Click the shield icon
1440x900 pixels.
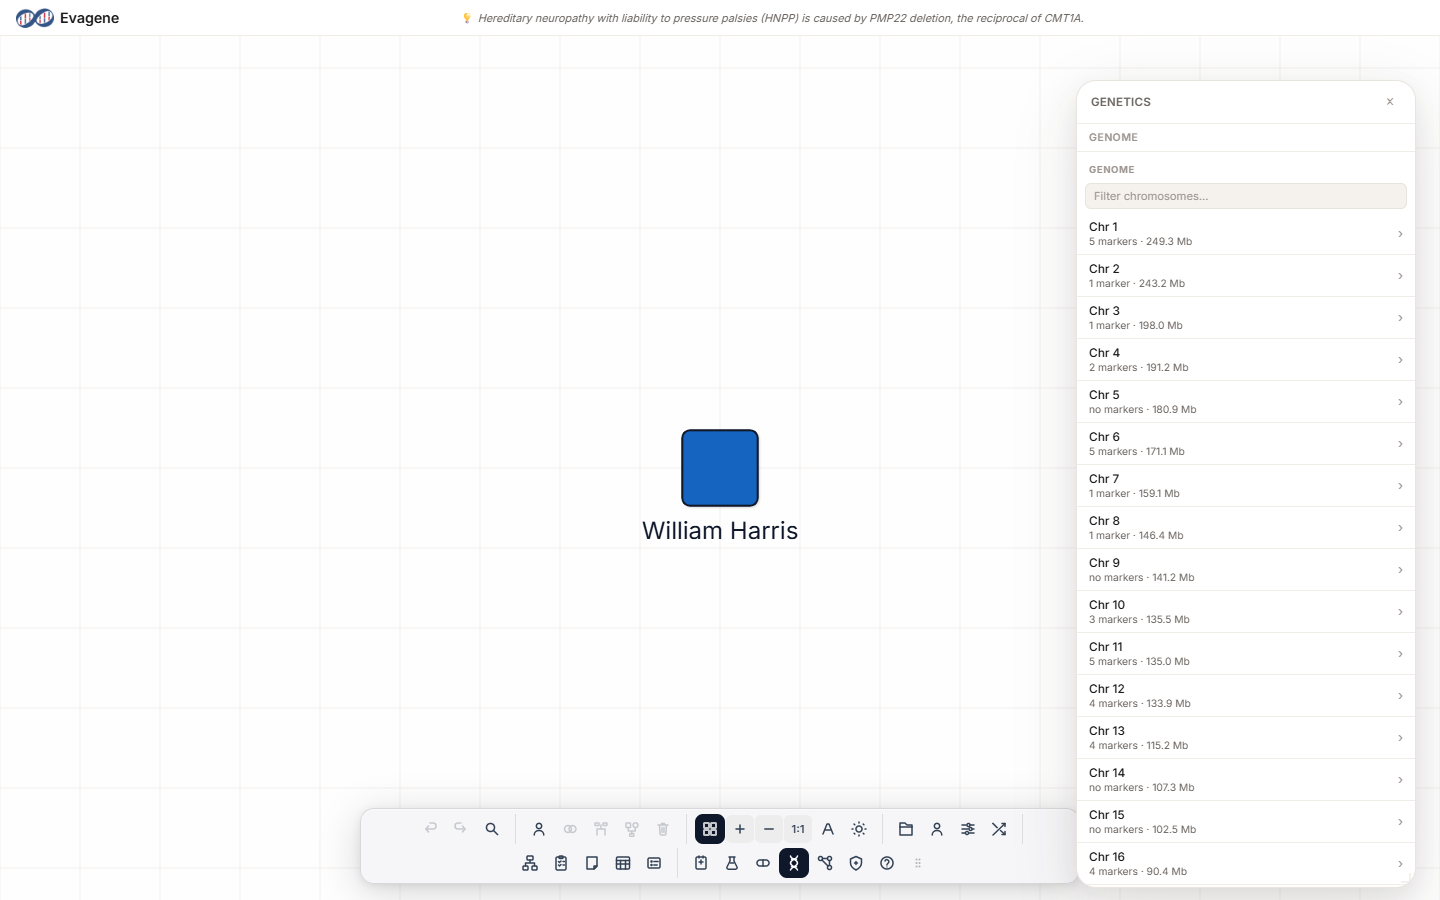point(856,863)
